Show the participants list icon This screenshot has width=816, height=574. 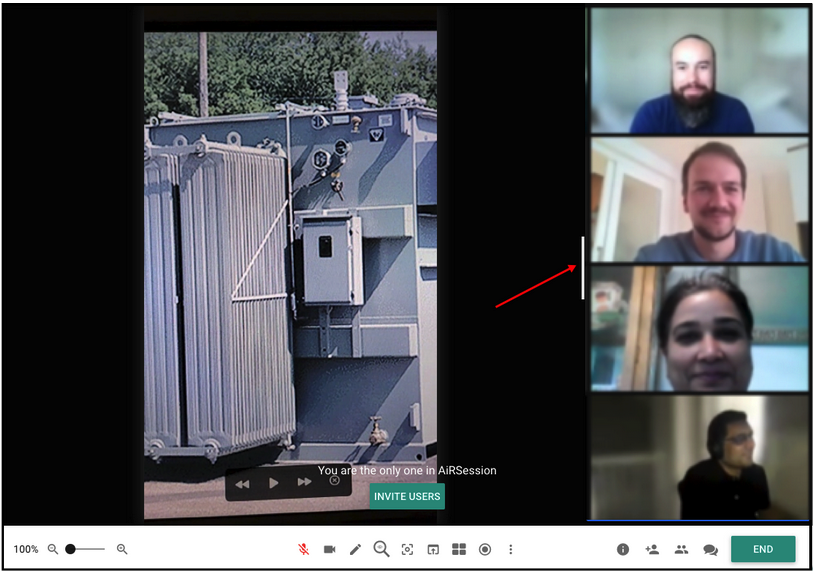point(681,549)
